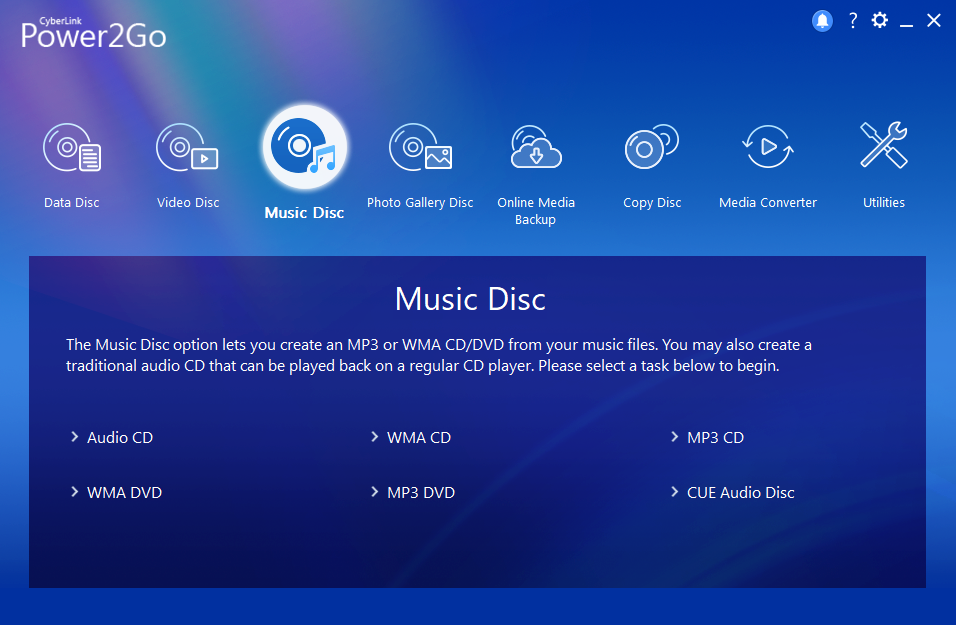
Task: Close the Power2Go window
Action: 934,21
